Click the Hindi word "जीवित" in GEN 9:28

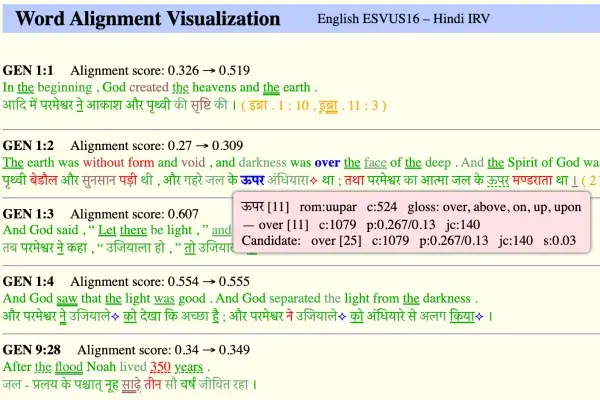pos(212,384)
